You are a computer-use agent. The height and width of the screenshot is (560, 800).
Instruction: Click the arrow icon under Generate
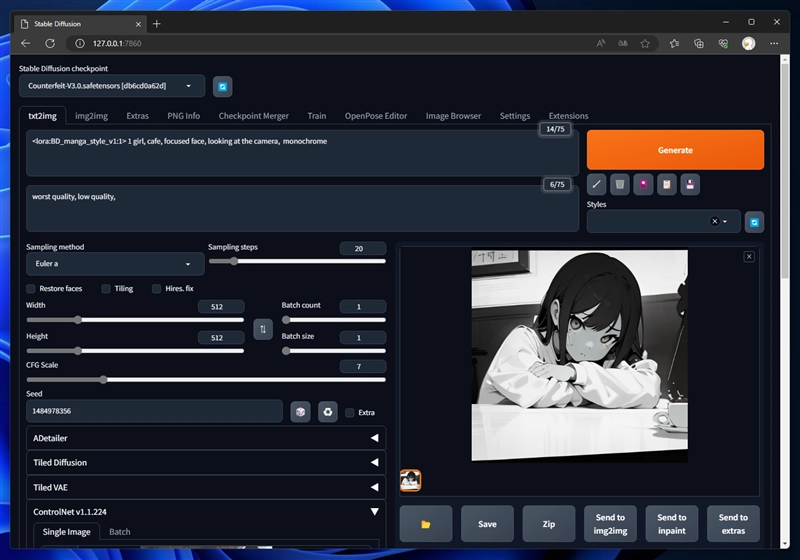596,185
